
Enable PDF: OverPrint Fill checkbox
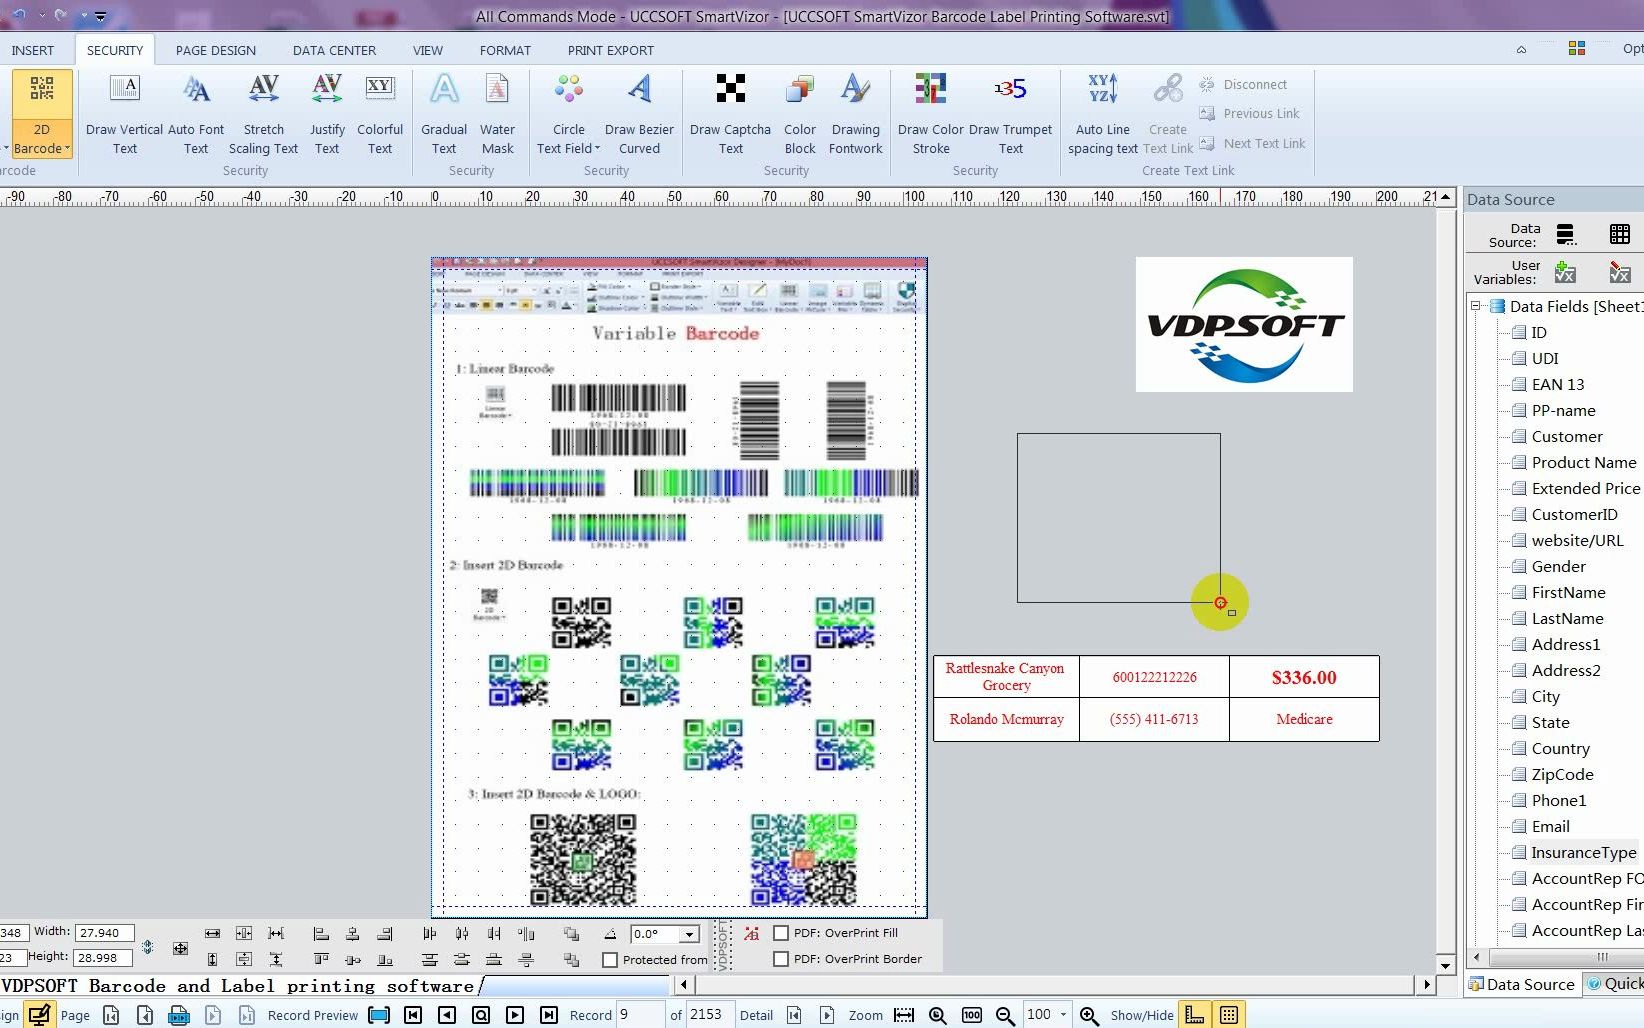(x=781, y=933)
